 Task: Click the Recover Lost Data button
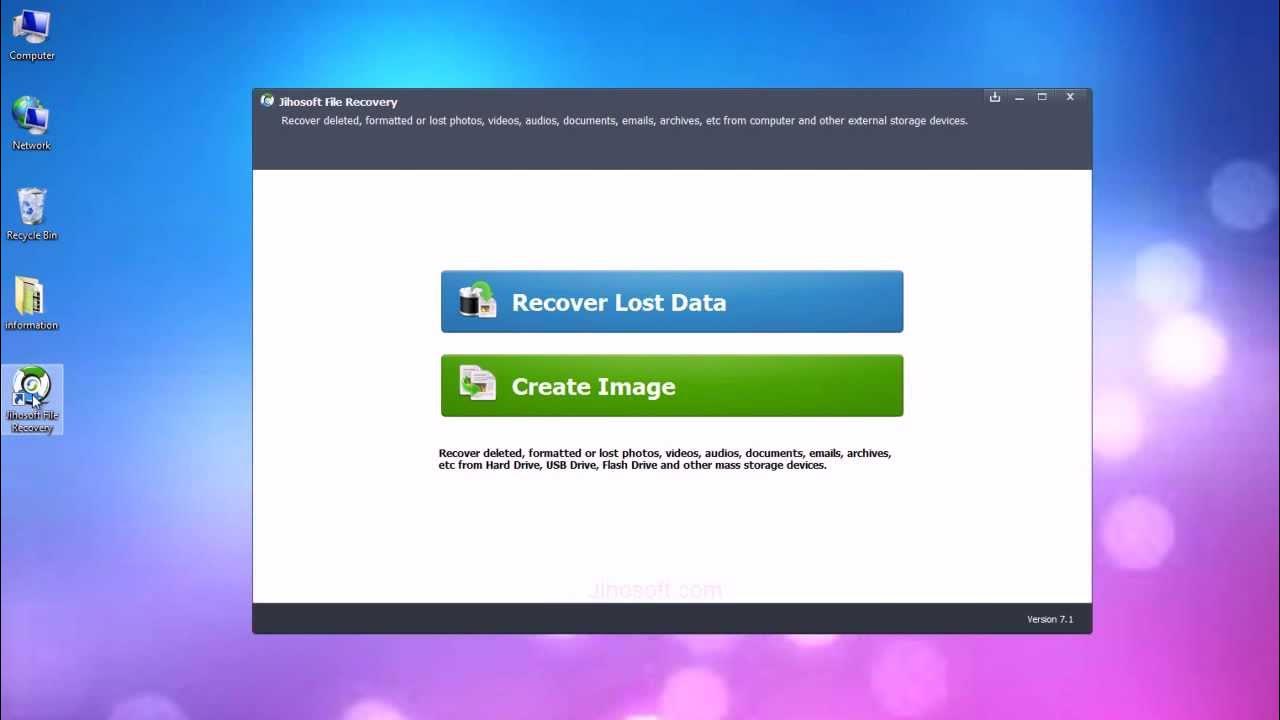tap(672, 302)
